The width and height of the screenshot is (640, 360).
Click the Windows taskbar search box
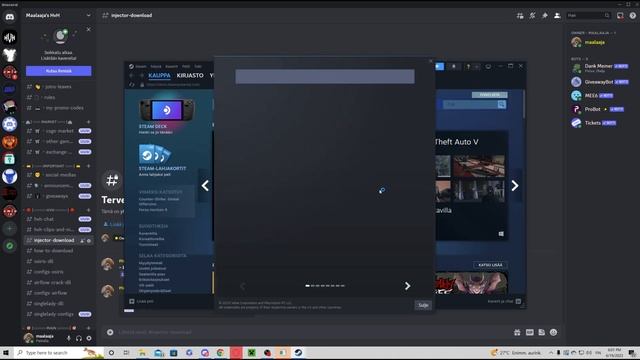[x=59, y=353]
